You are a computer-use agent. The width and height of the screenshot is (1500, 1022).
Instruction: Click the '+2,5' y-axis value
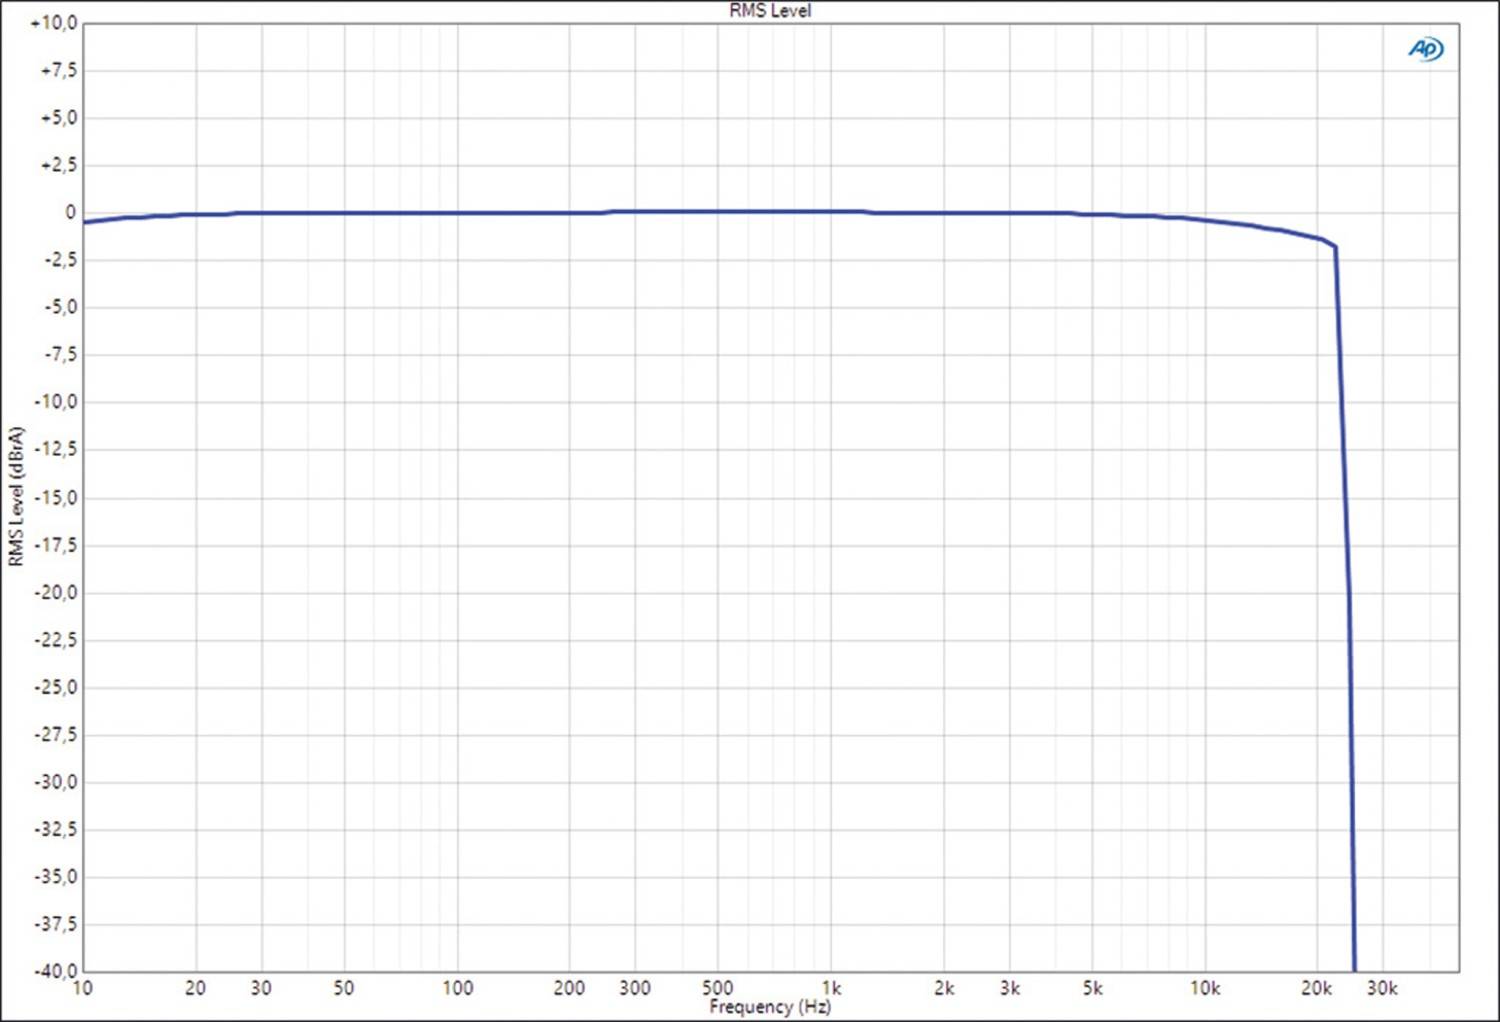[58, 165]
